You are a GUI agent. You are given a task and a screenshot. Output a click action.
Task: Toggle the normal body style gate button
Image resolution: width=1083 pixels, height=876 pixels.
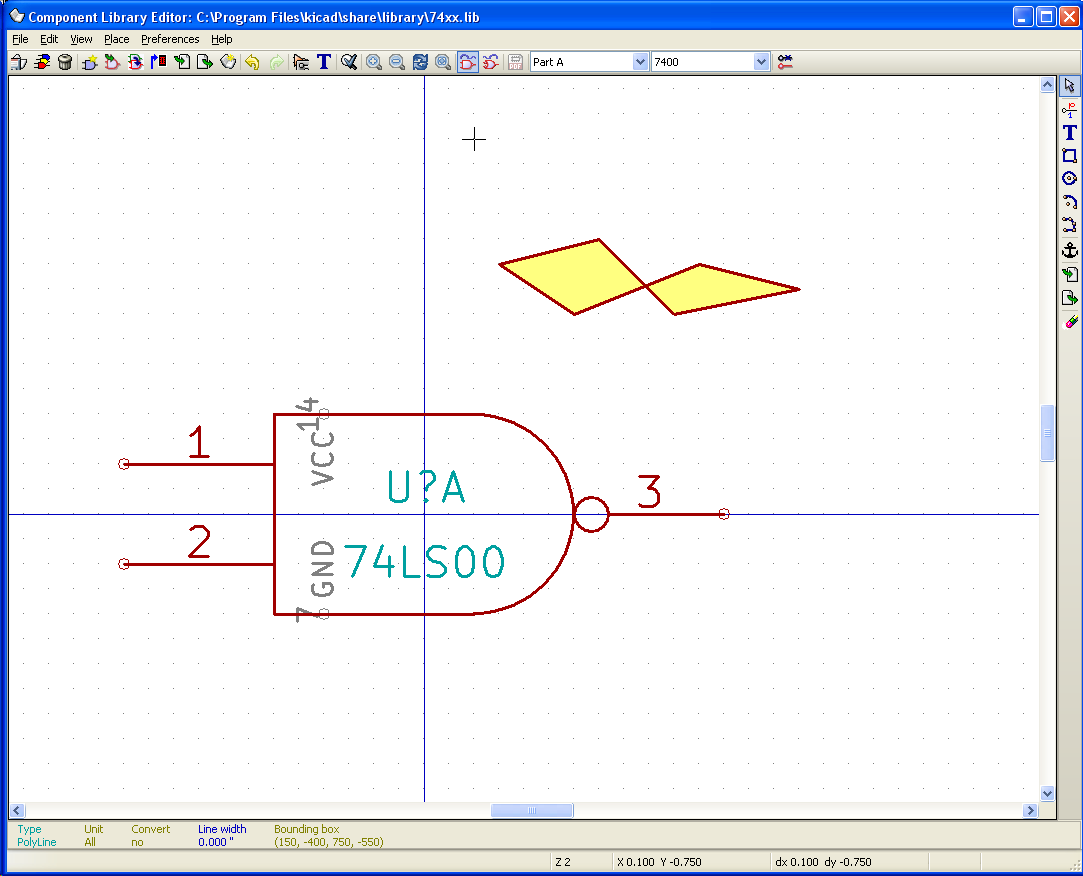[468, 62]
